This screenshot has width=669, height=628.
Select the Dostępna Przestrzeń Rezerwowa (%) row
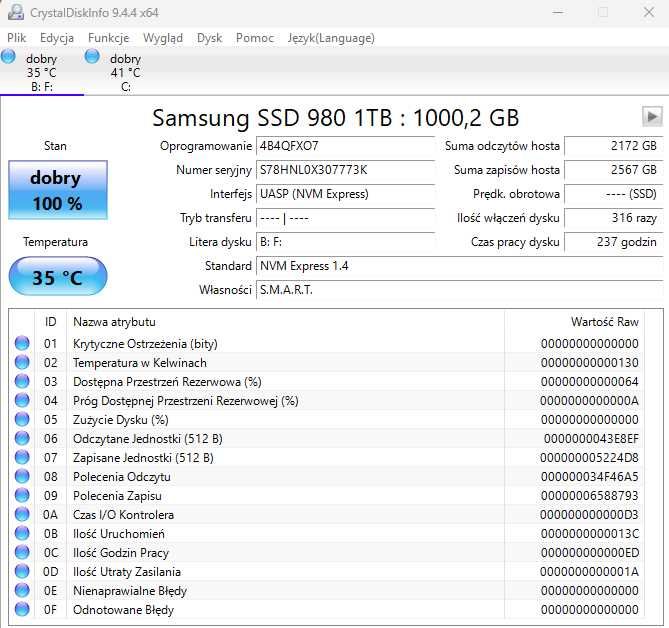(x=327, y=381)
